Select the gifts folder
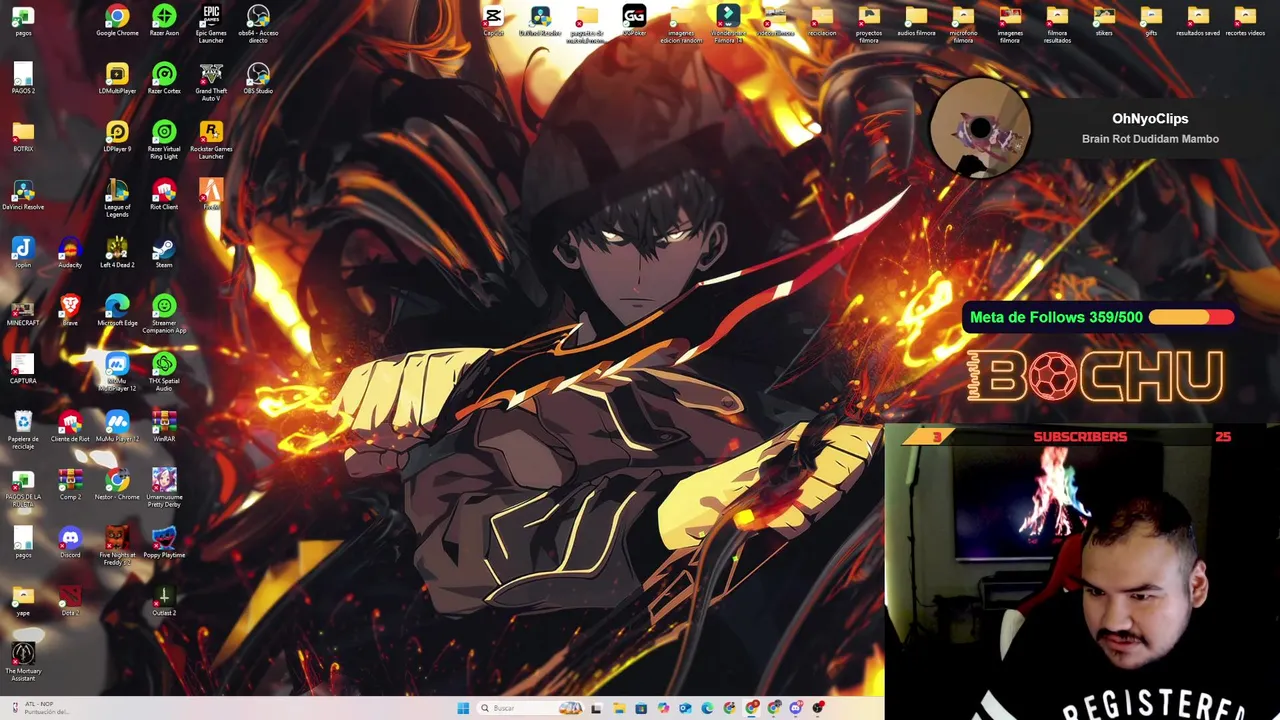 coord(1151,20)
